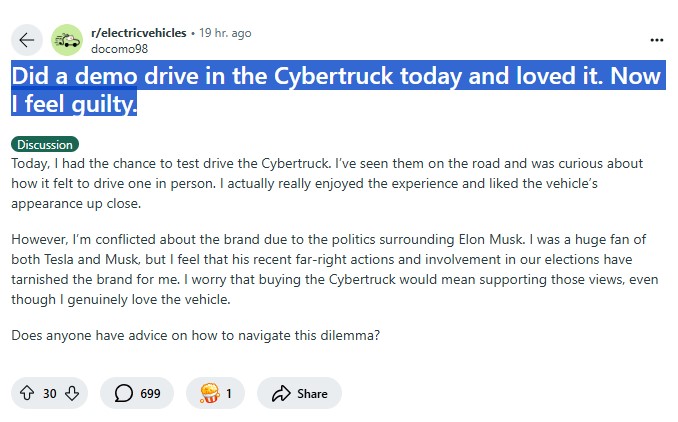Open the electricvehicles subreddit avatar

click(x=67, y=40)
